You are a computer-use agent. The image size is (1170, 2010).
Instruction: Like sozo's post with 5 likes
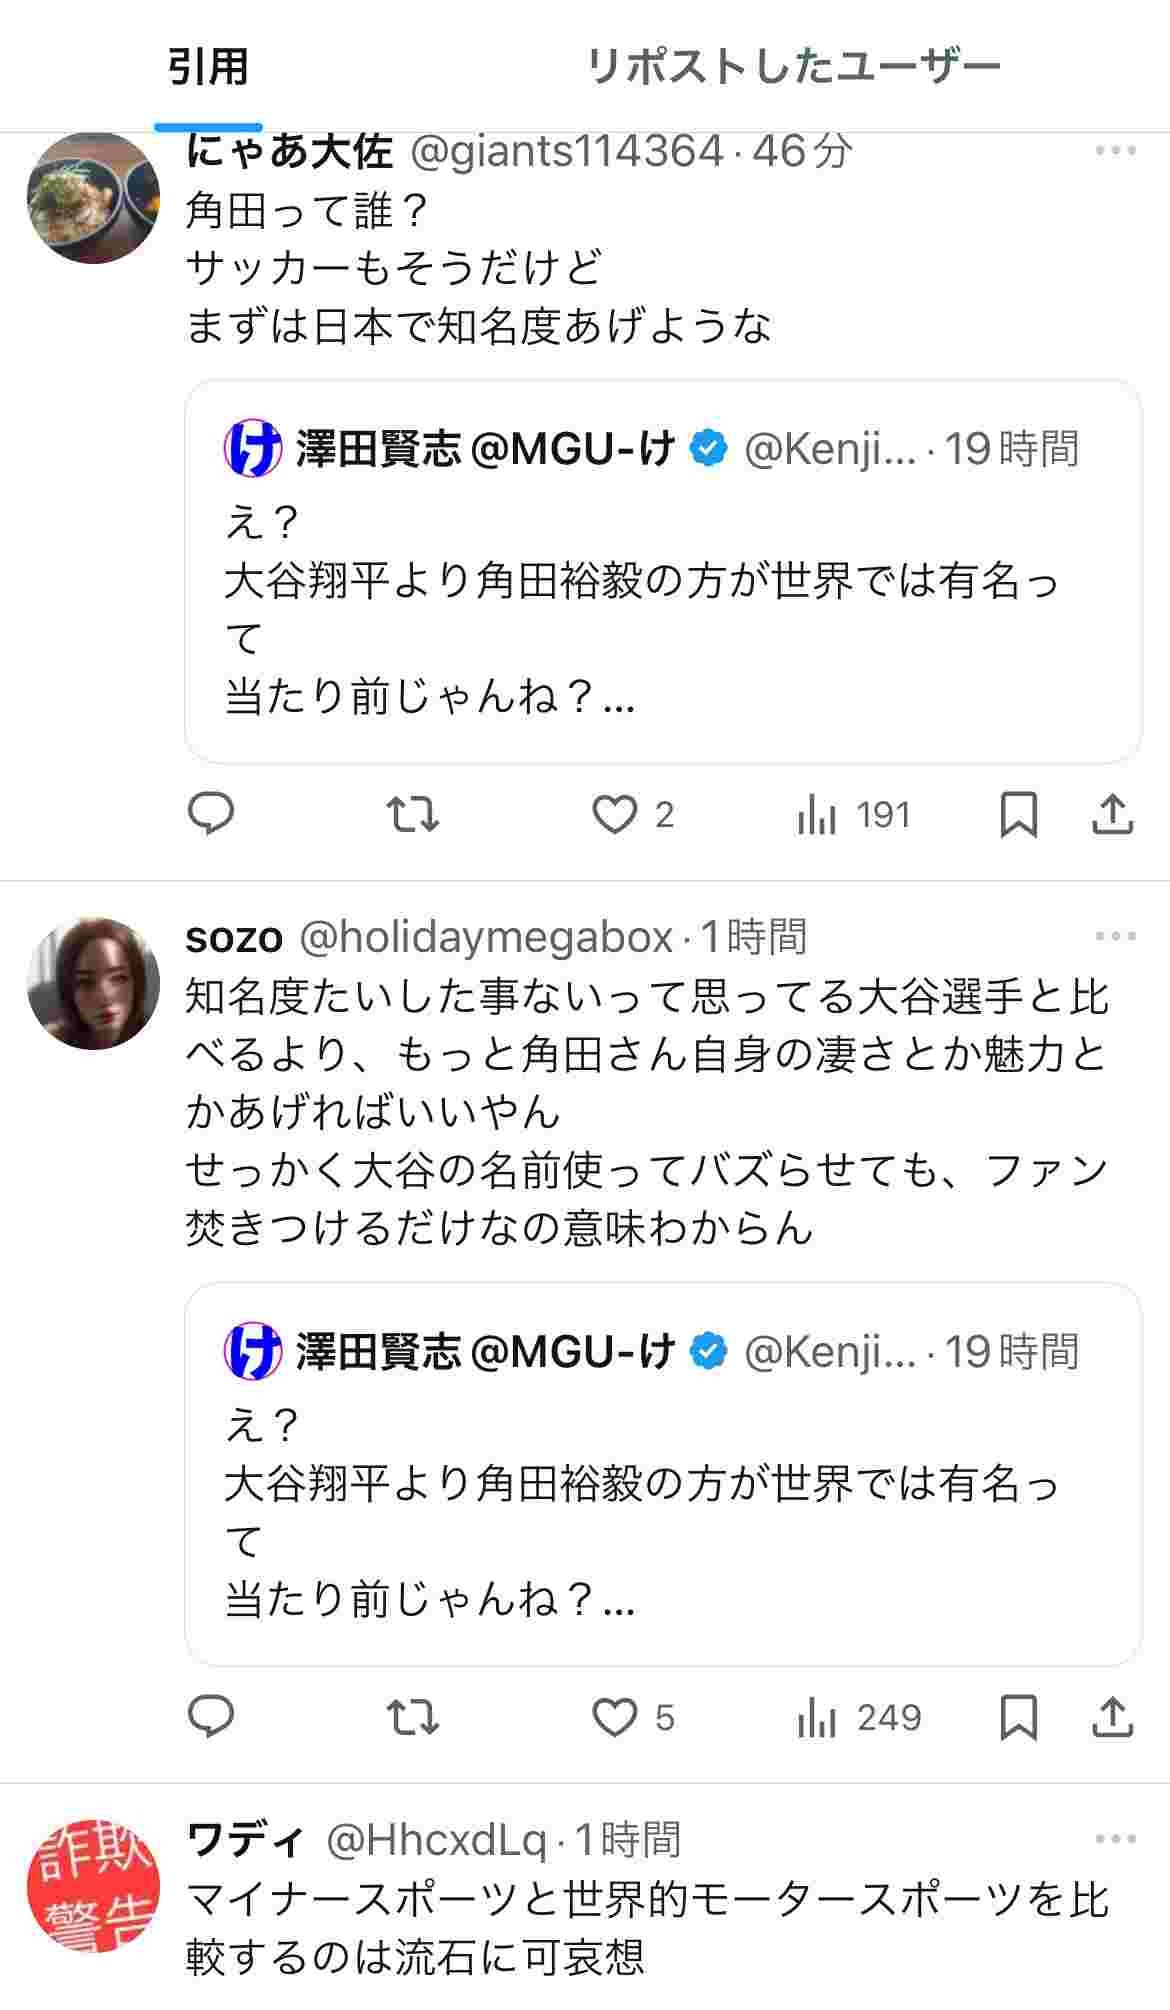pos(614,1717)
